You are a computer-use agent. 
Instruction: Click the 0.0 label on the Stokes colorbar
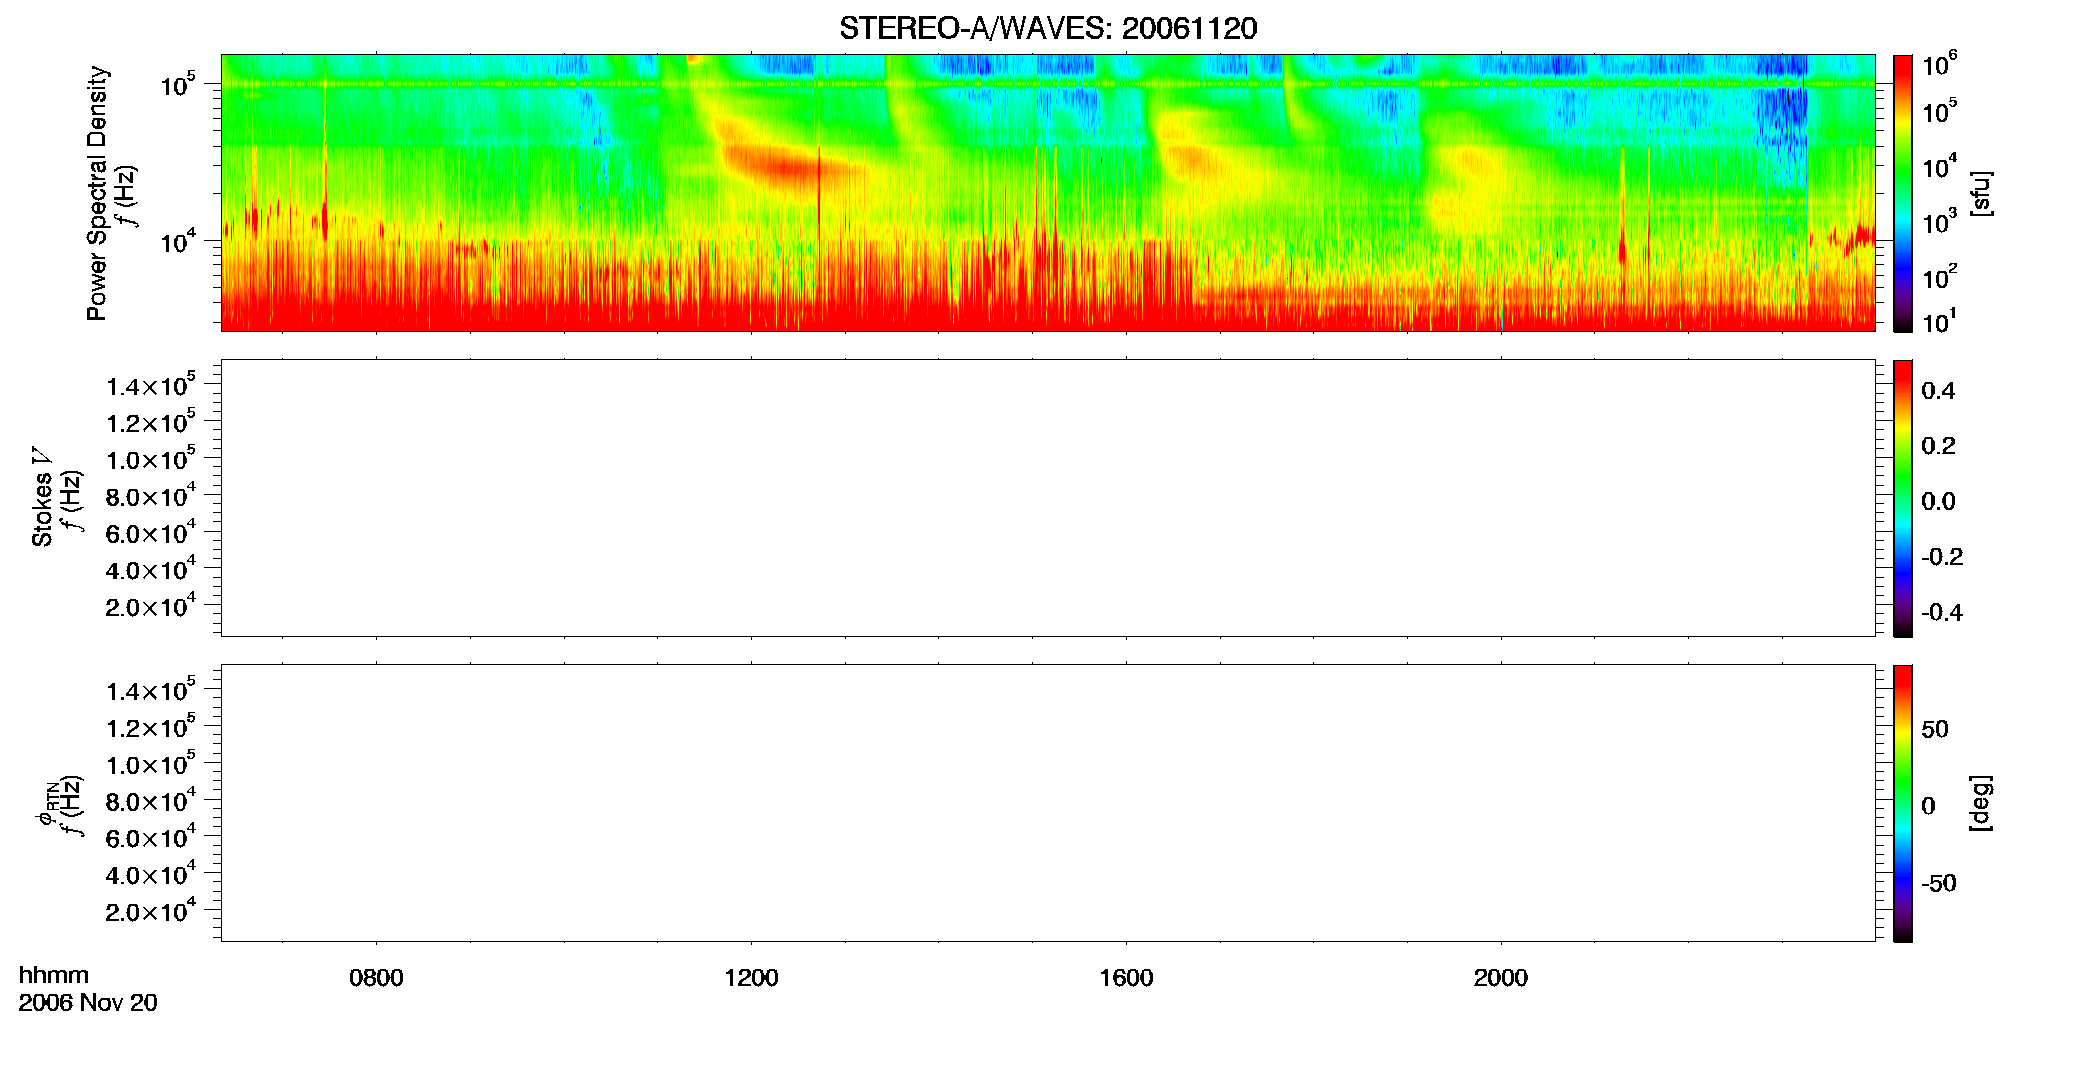pyautogui.click(x=1938, y=502)
